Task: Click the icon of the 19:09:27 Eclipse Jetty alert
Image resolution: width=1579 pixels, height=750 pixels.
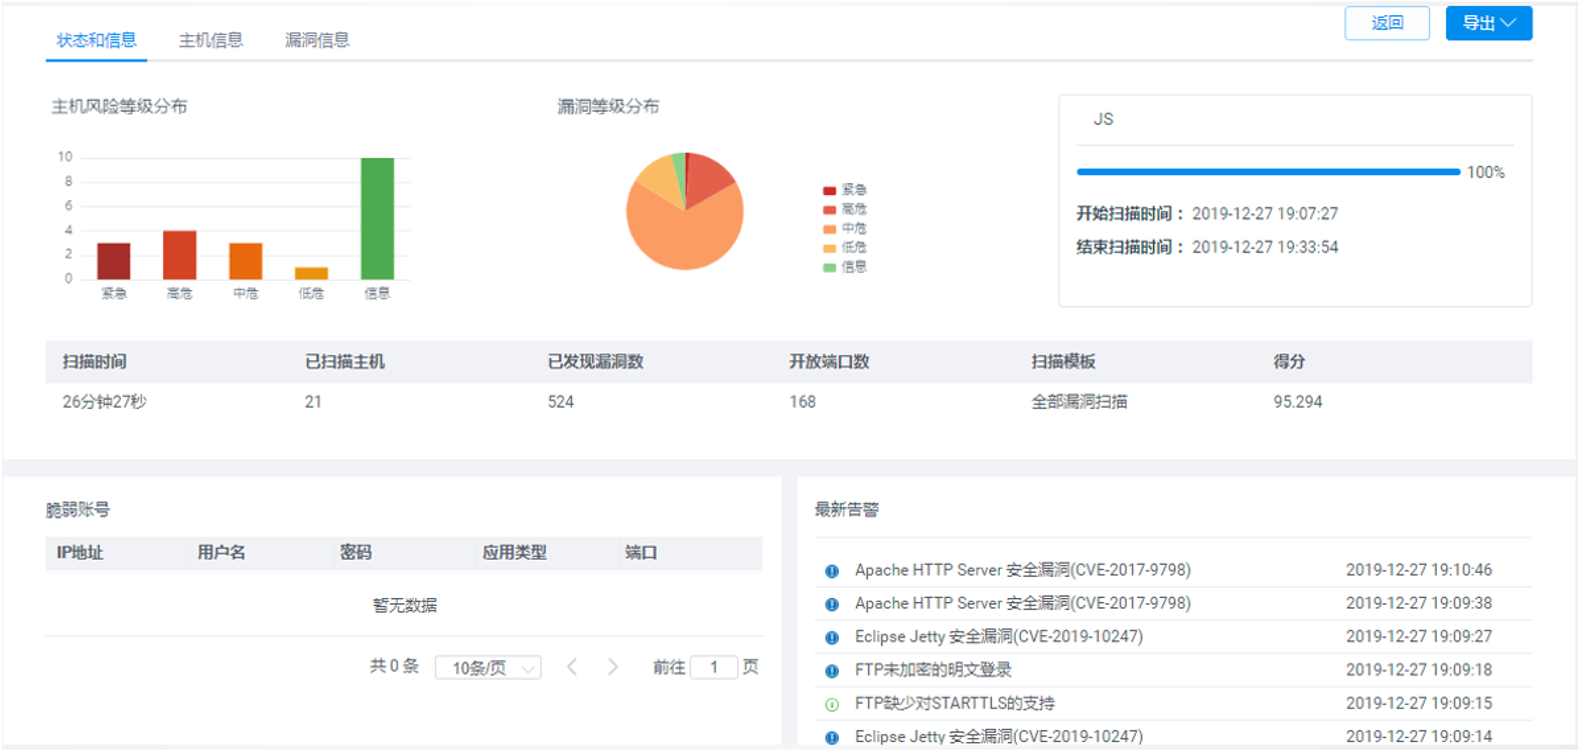Action: point(831,638)
